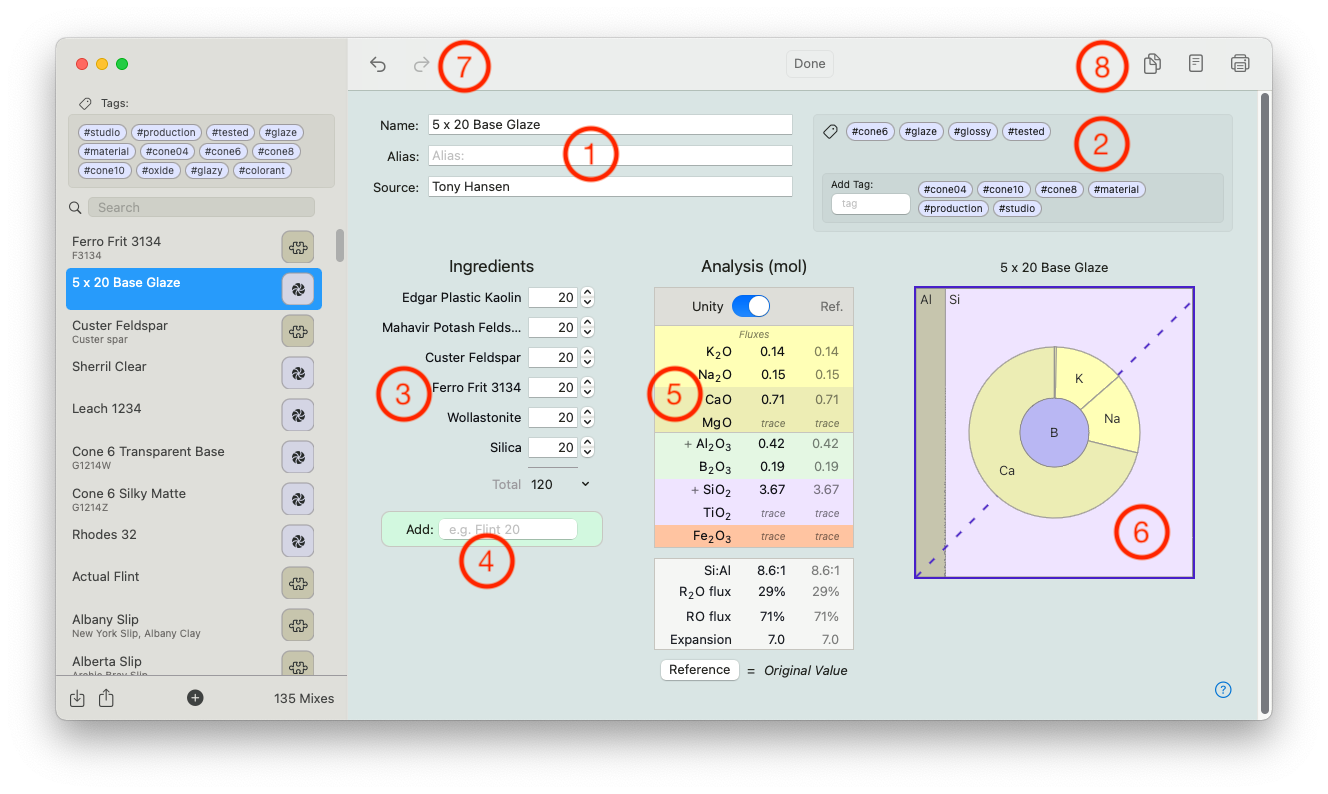Click the Na segment of the donut chart
This screenshot has width=1328, height=794.
(x=1112, y=418)
